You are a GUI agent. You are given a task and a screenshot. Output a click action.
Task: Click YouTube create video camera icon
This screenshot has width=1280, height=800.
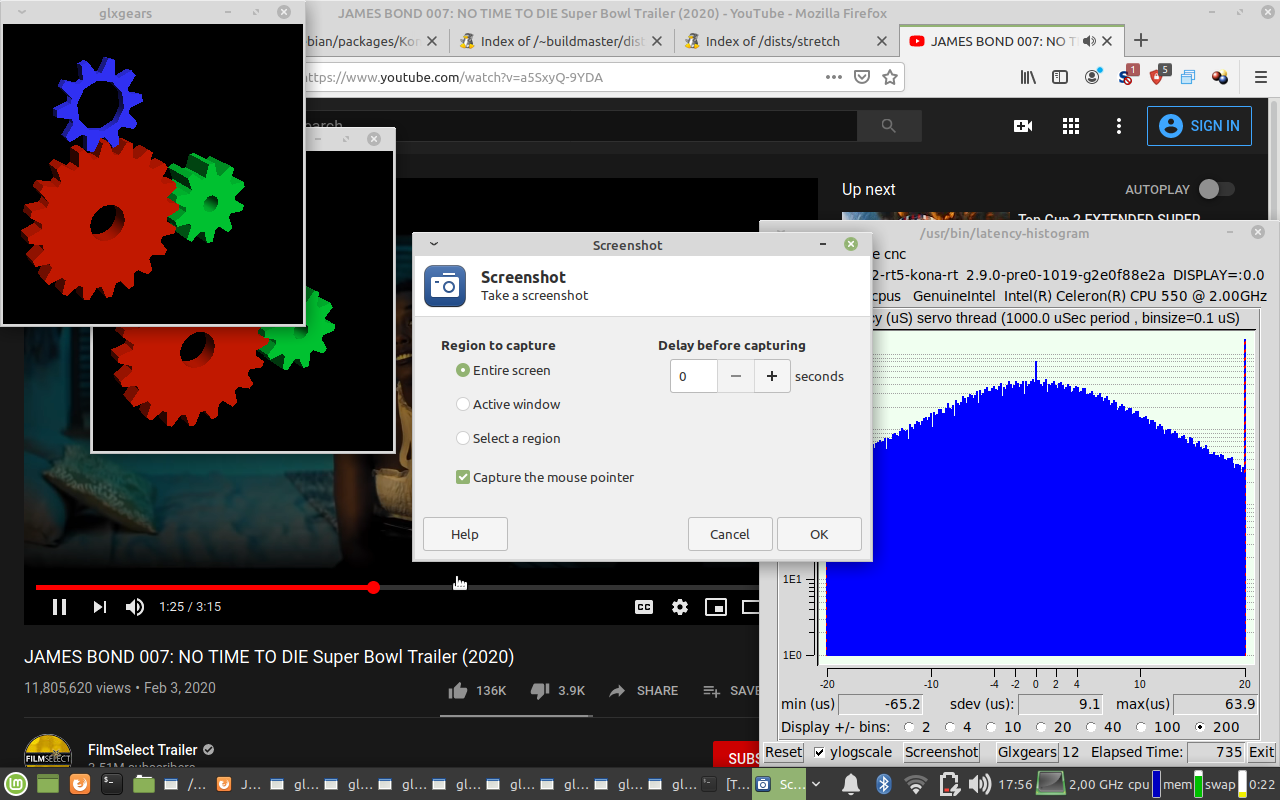point(1022,126)
